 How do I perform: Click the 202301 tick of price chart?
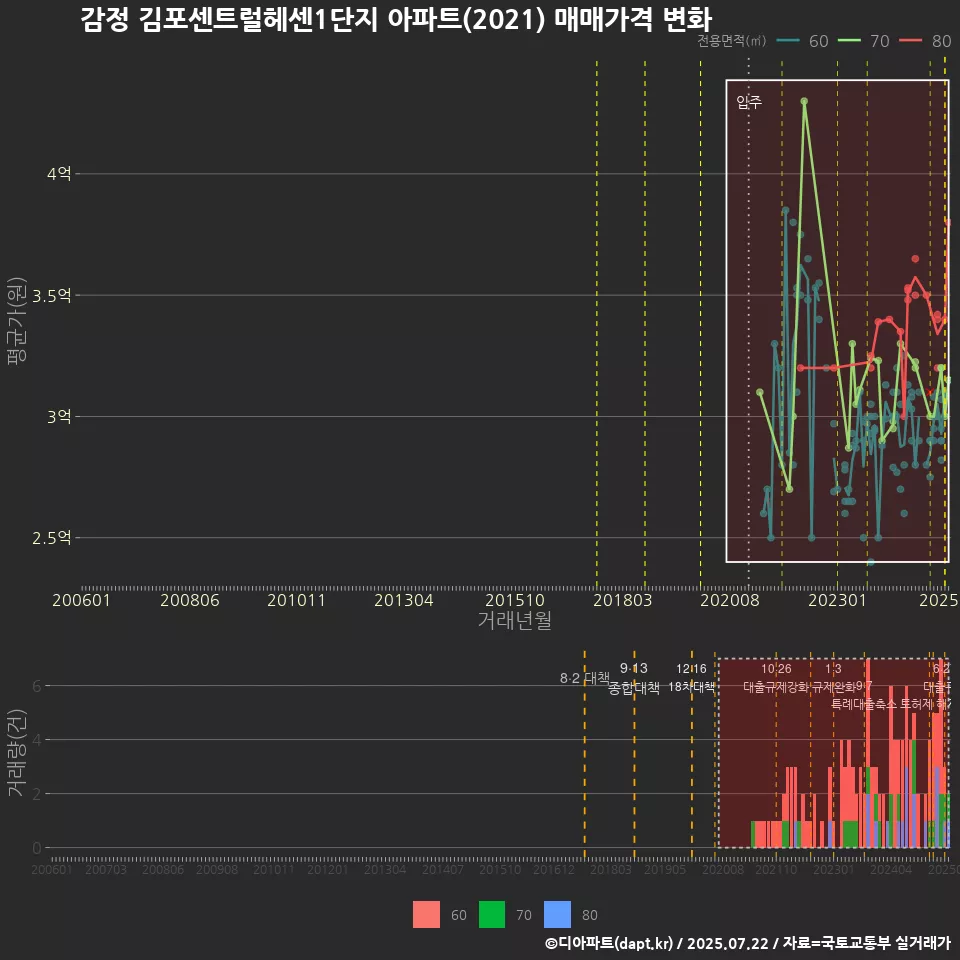click(x=838, y=600)
